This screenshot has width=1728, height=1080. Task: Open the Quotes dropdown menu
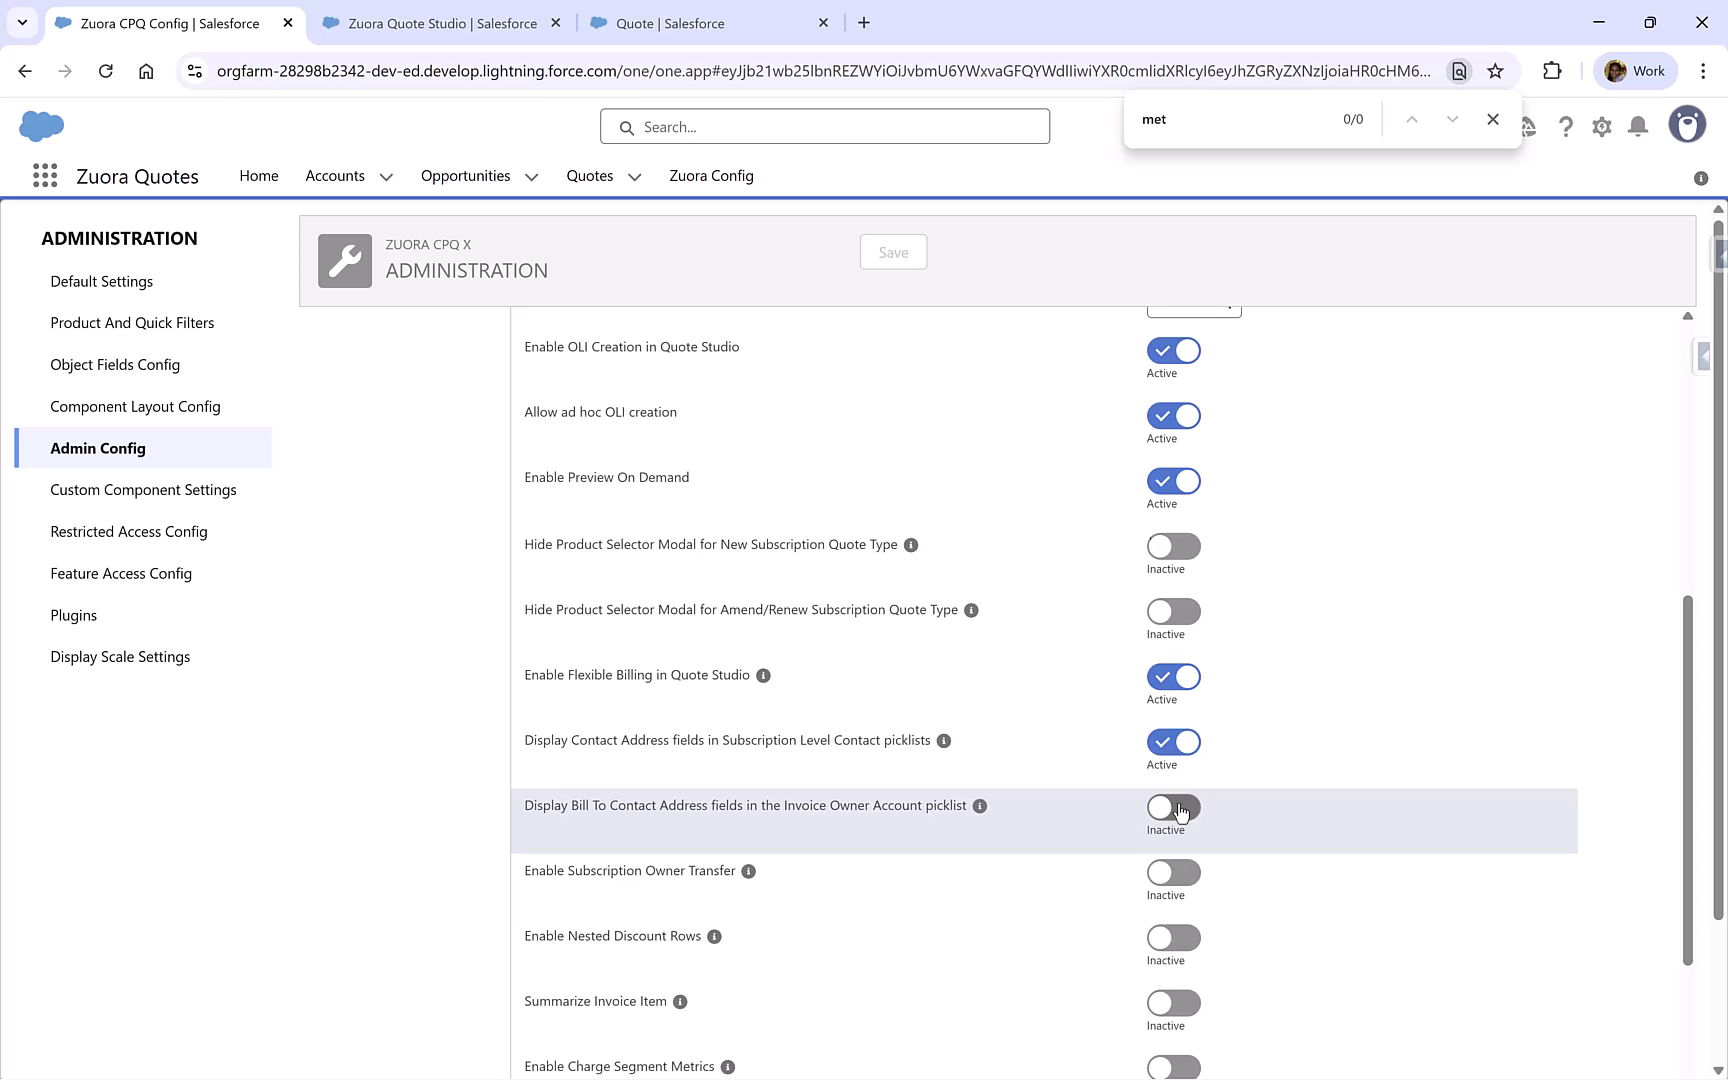pos(634,176)
